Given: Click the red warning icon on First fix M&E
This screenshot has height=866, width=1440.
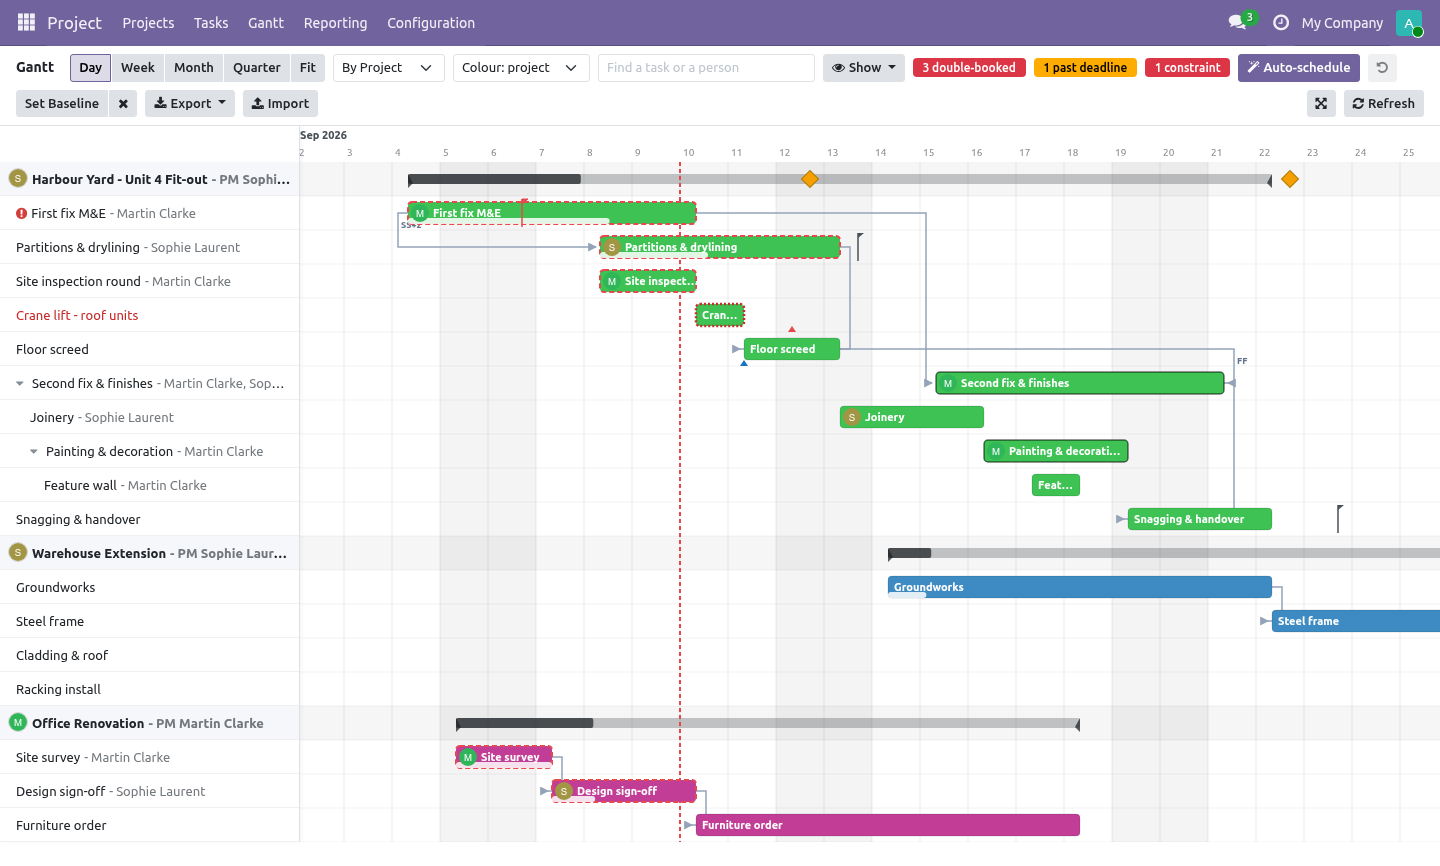Looking at the screenshot, I should click(21, 213).
